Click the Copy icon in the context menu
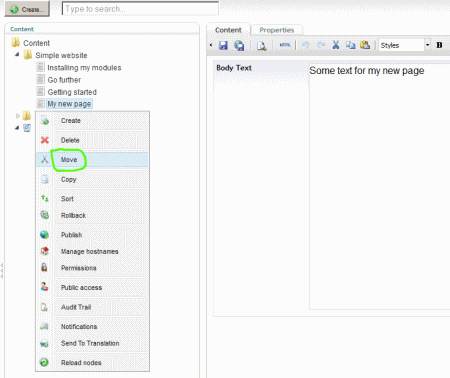Viewport: 450px width, 378px height. (44, 179)
